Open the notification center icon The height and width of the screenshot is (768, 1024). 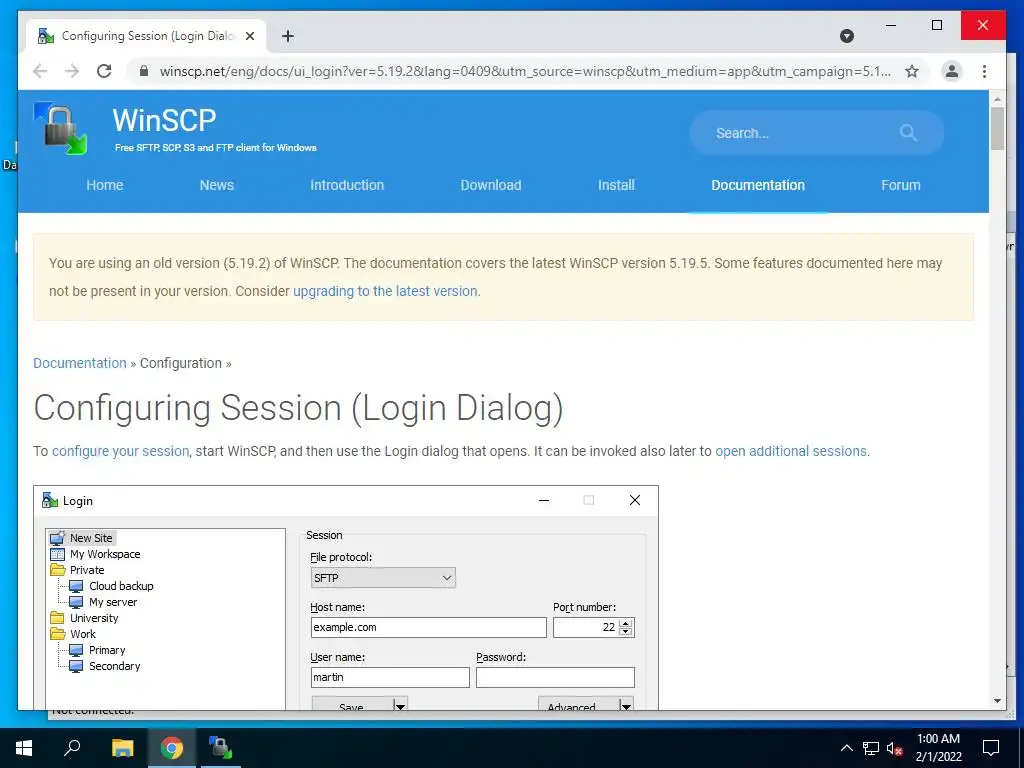tap(991, 748)
